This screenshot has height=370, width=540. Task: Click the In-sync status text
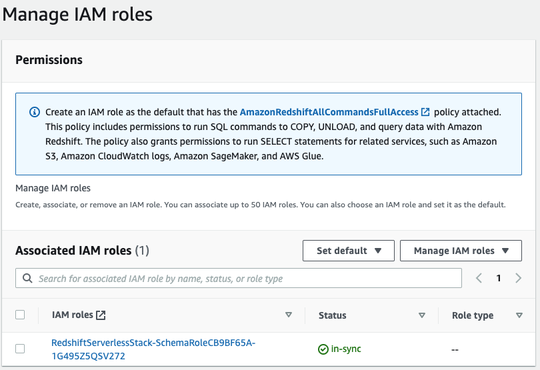point(346,349)
